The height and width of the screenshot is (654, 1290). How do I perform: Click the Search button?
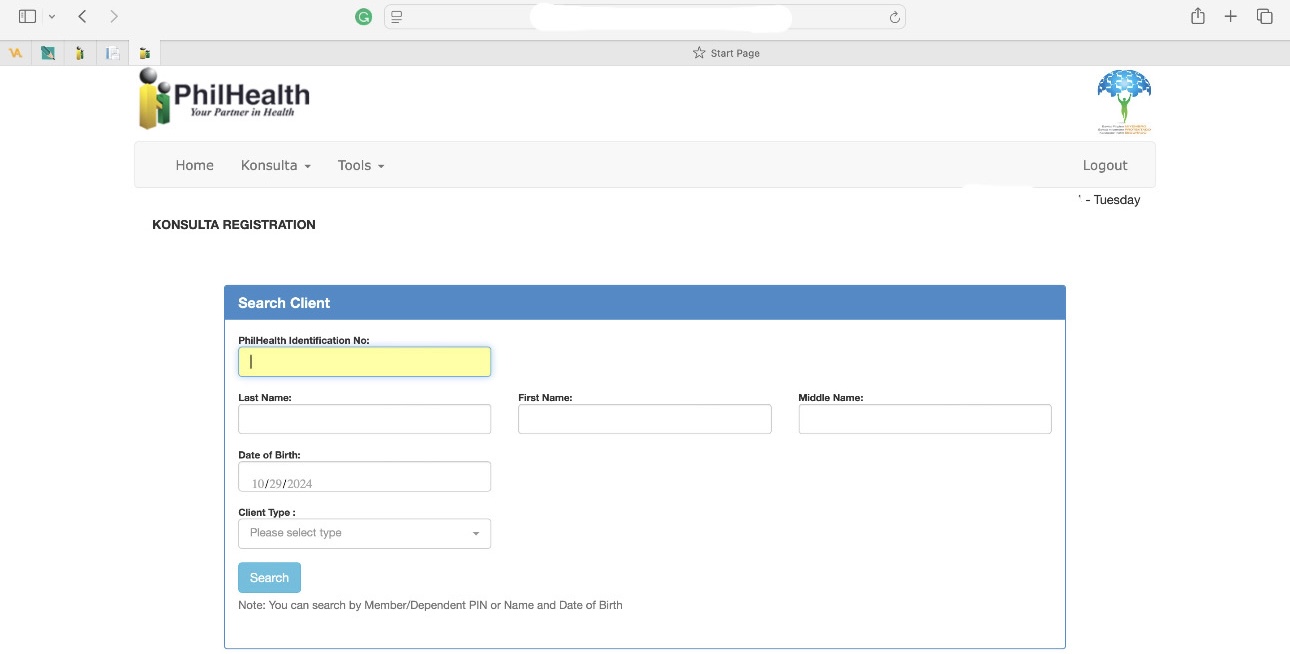(x=269, y=578)
